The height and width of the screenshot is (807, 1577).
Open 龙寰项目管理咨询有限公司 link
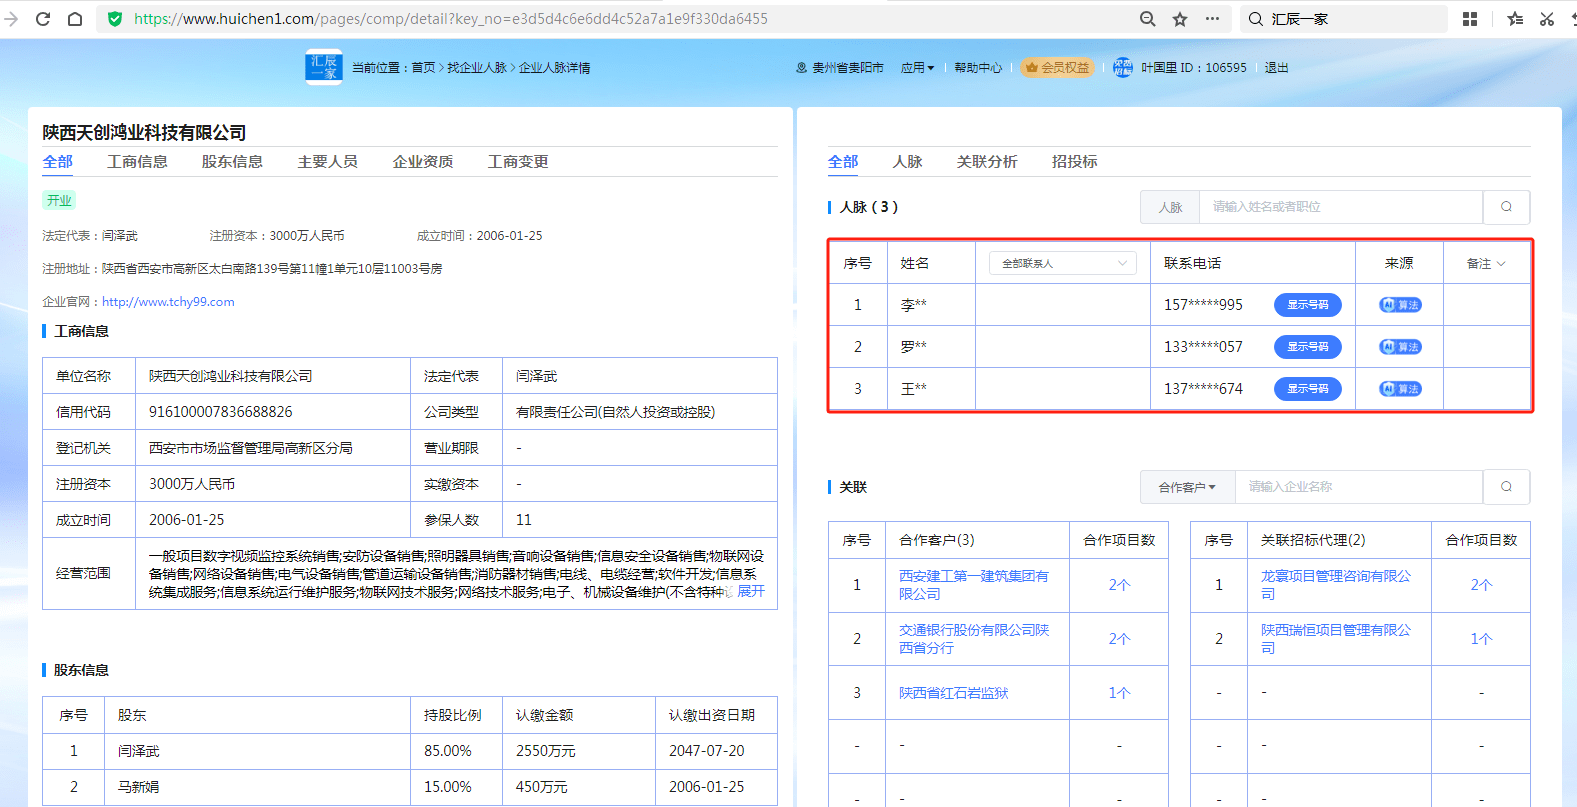coord(1336,585)
